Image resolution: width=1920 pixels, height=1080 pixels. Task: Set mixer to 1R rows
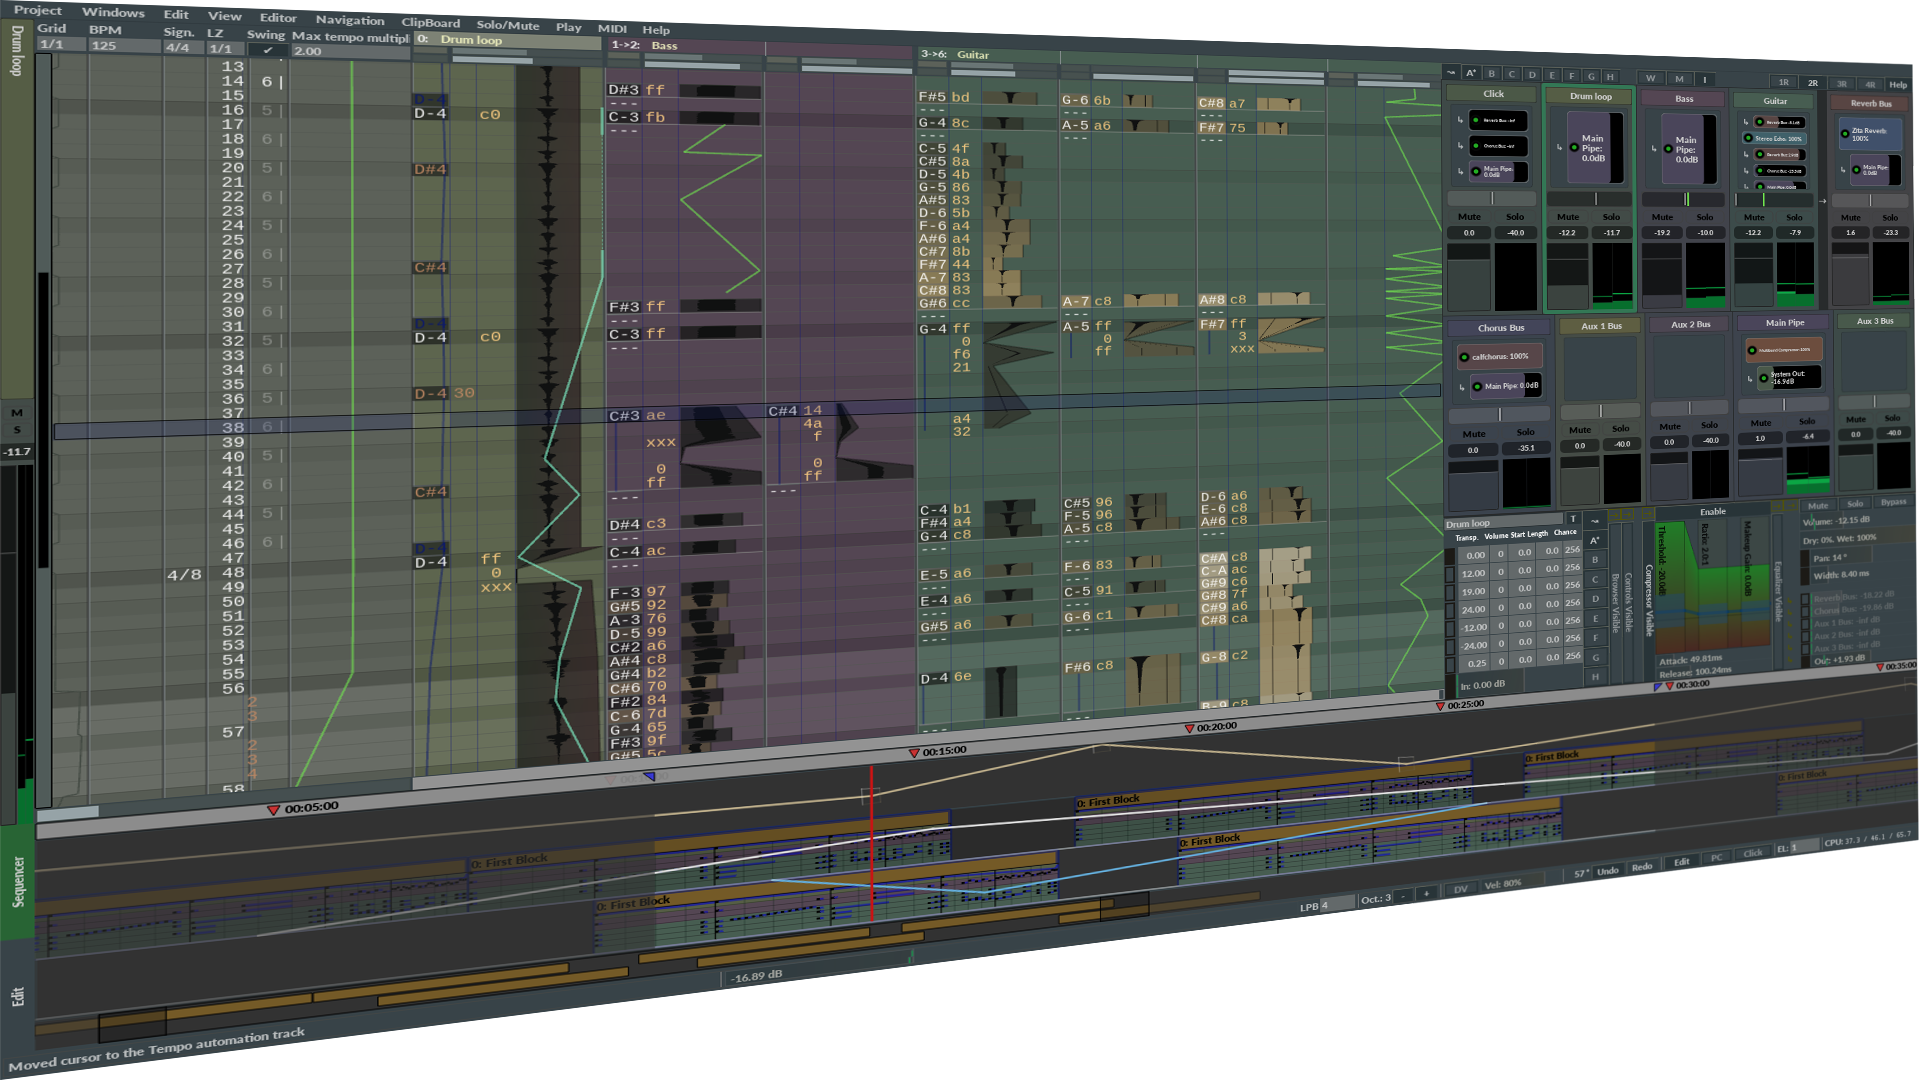tap(1784, 82)
